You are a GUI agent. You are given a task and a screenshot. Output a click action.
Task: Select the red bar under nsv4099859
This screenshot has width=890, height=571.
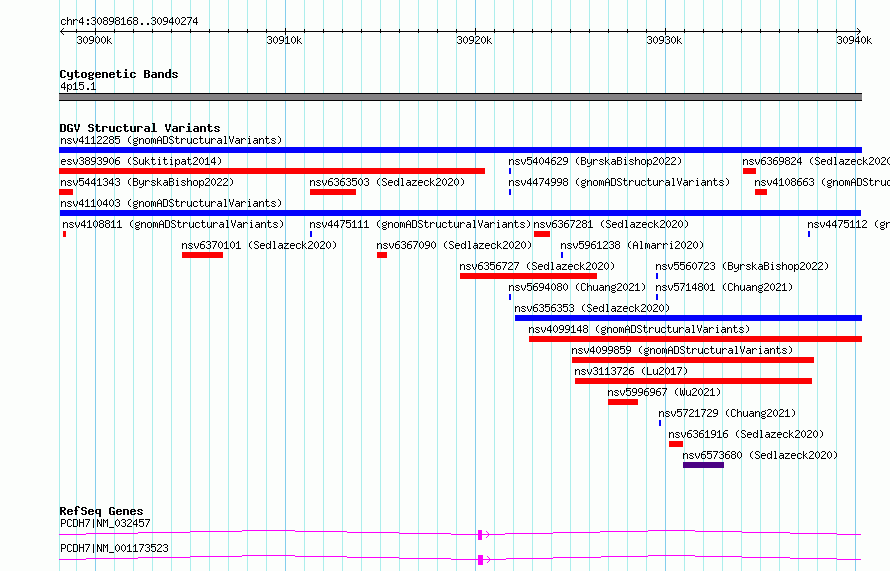(693, 360)
